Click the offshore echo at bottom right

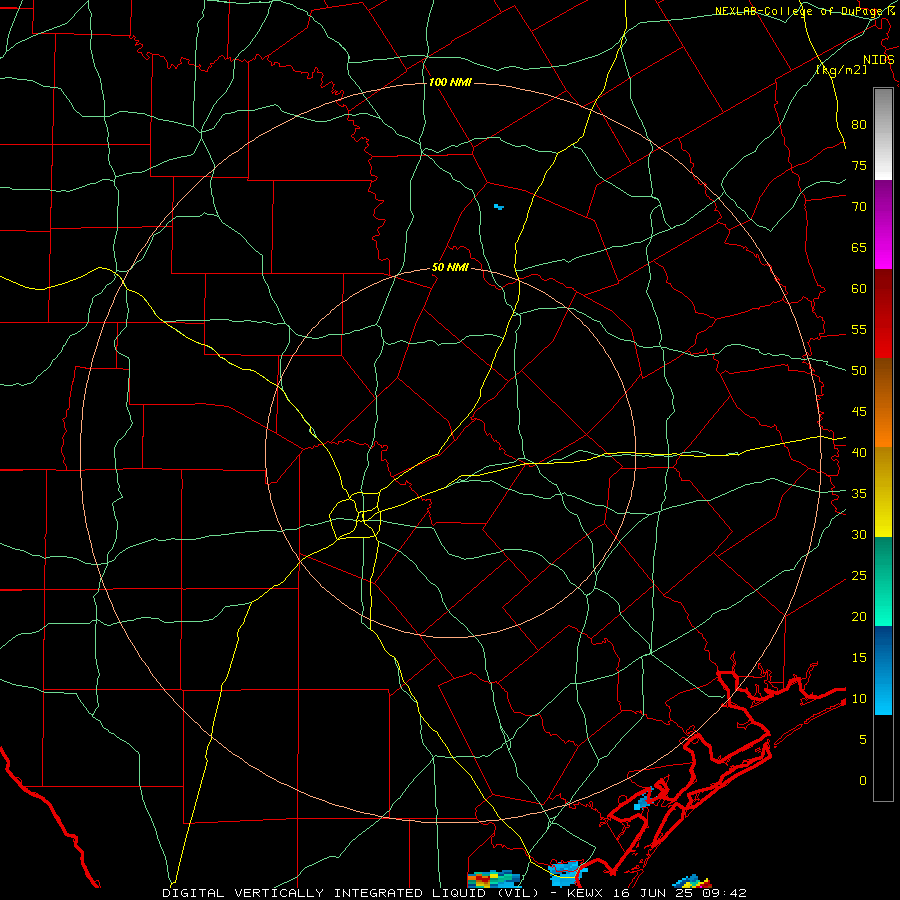click(x=692, y=882)
